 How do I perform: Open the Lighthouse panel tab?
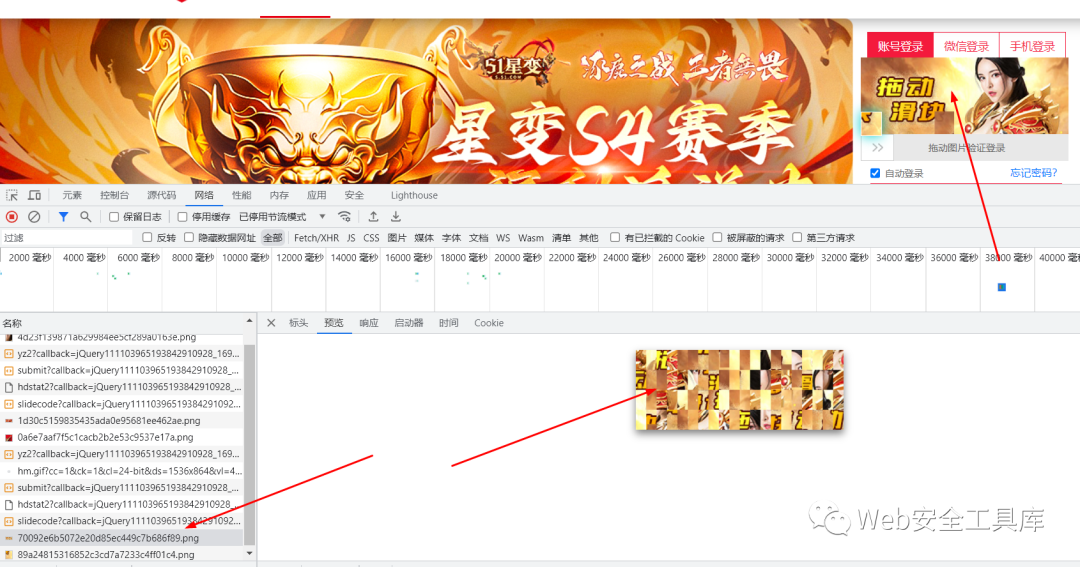(414, 195)
